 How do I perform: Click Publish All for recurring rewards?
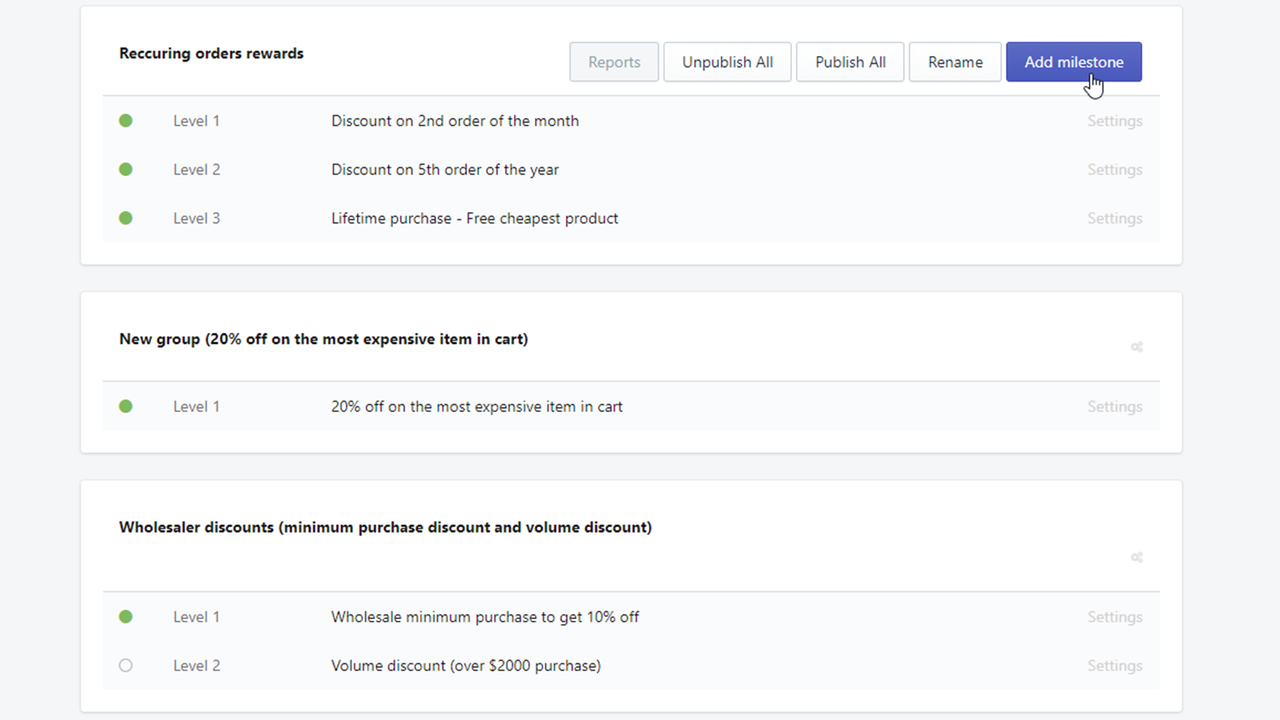pos(849,61)
